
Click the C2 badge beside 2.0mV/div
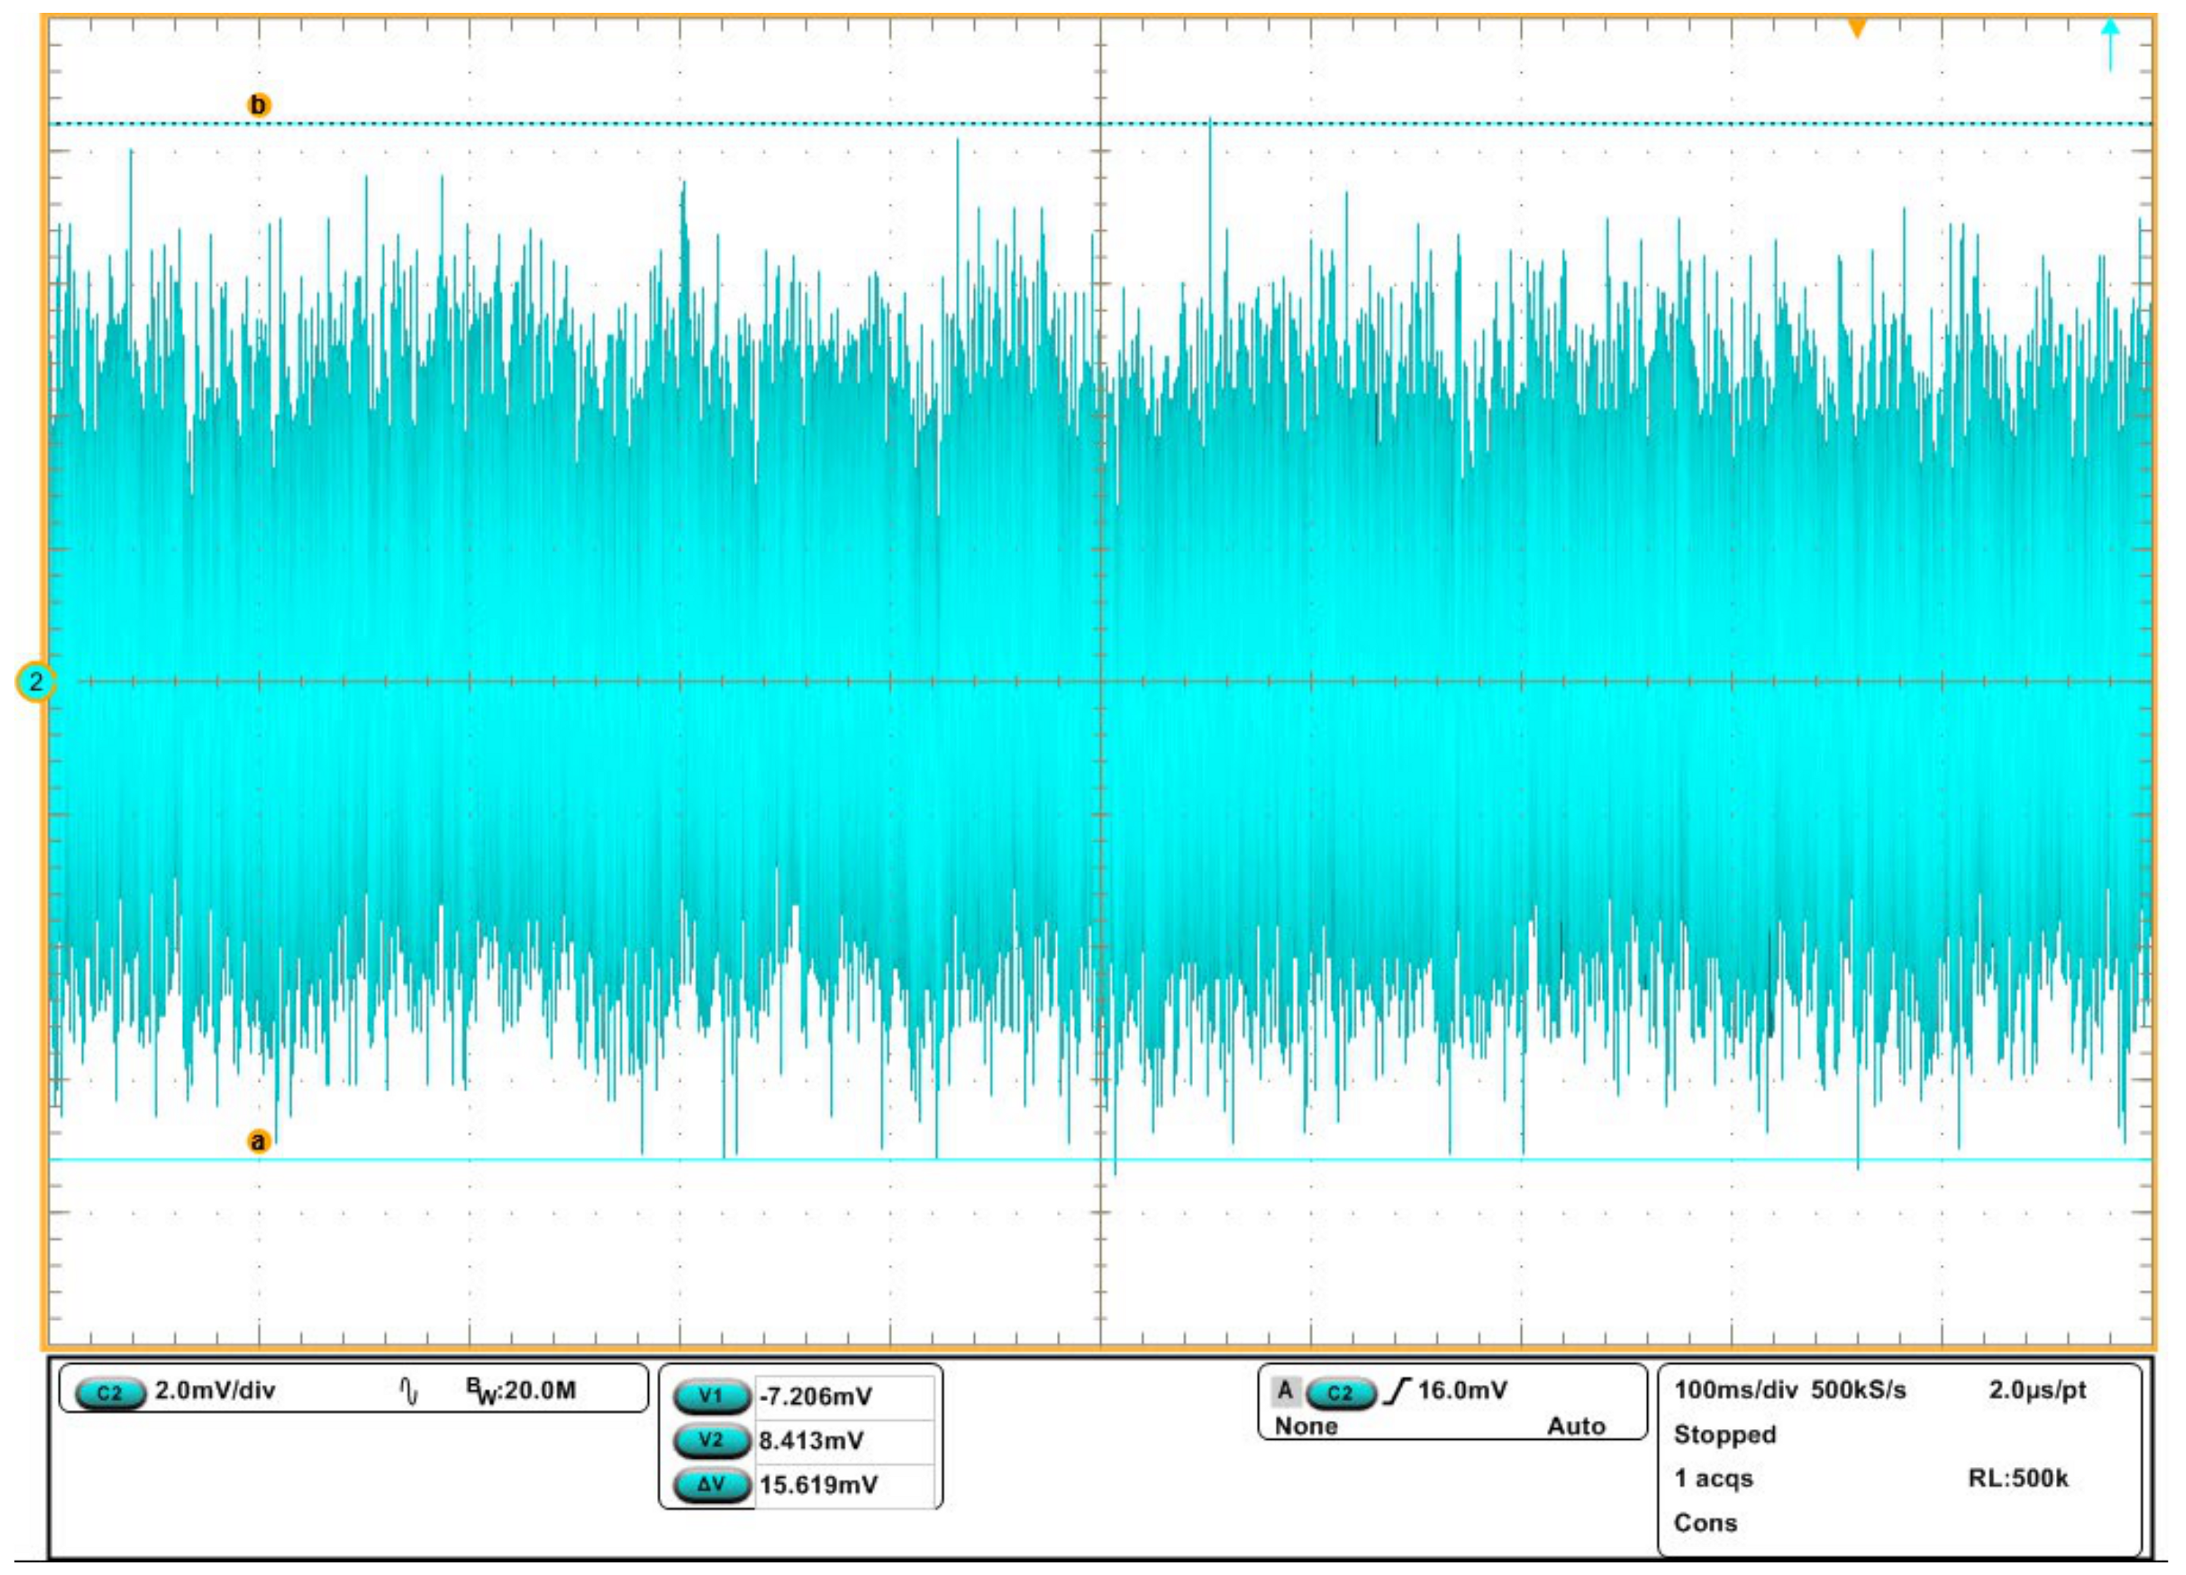click(110, 1393)
